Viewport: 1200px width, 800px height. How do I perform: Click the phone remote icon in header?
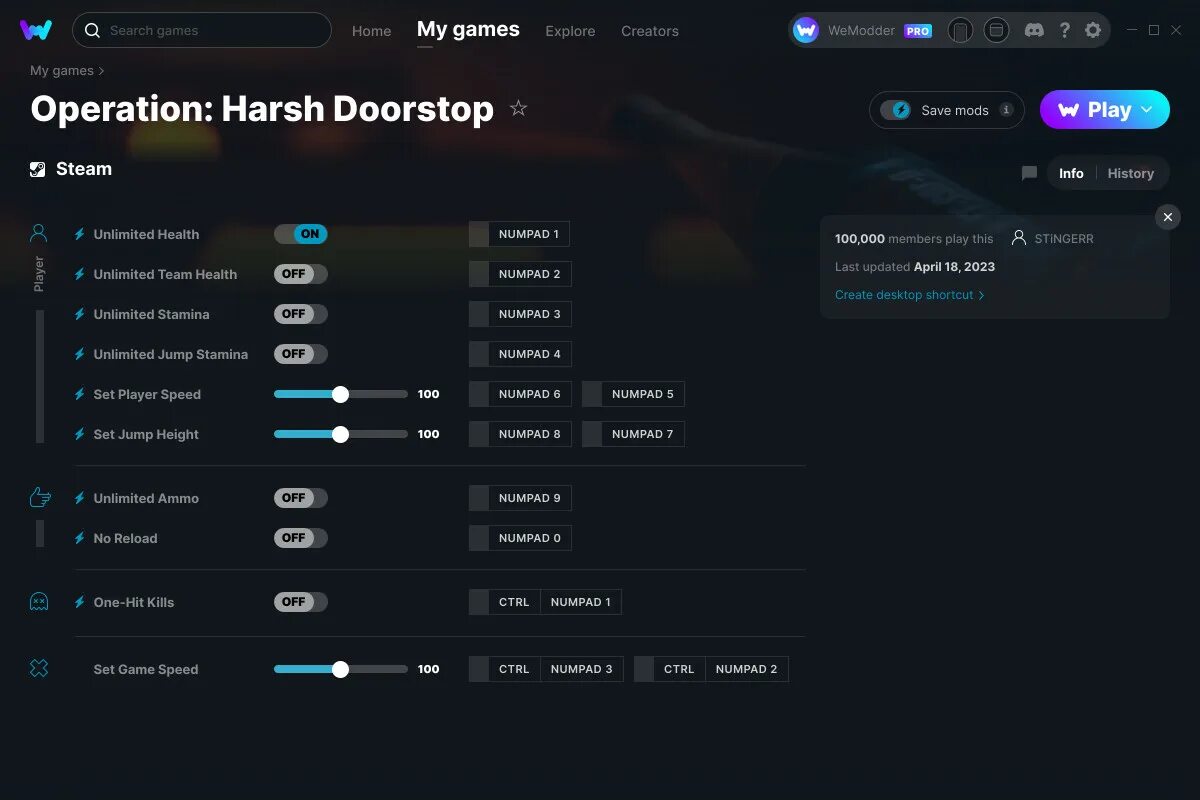click(x=960, y=31)
